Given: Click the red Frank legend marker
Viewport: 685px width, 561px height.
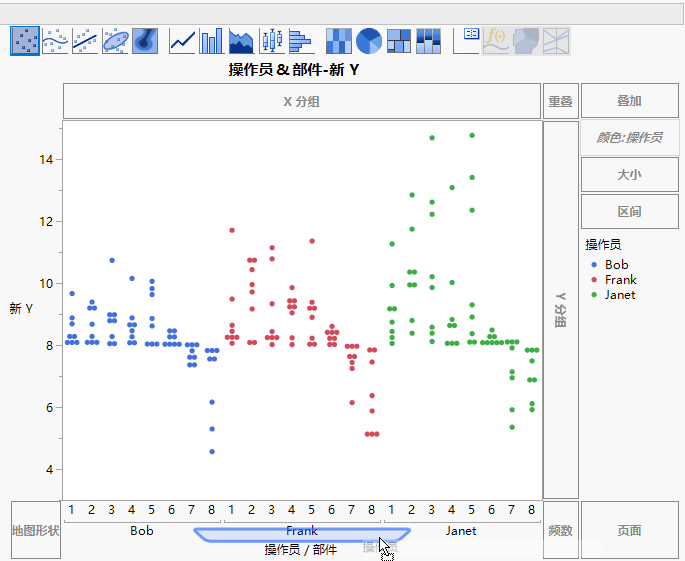Looking at the screenshot, I should 594,280.
